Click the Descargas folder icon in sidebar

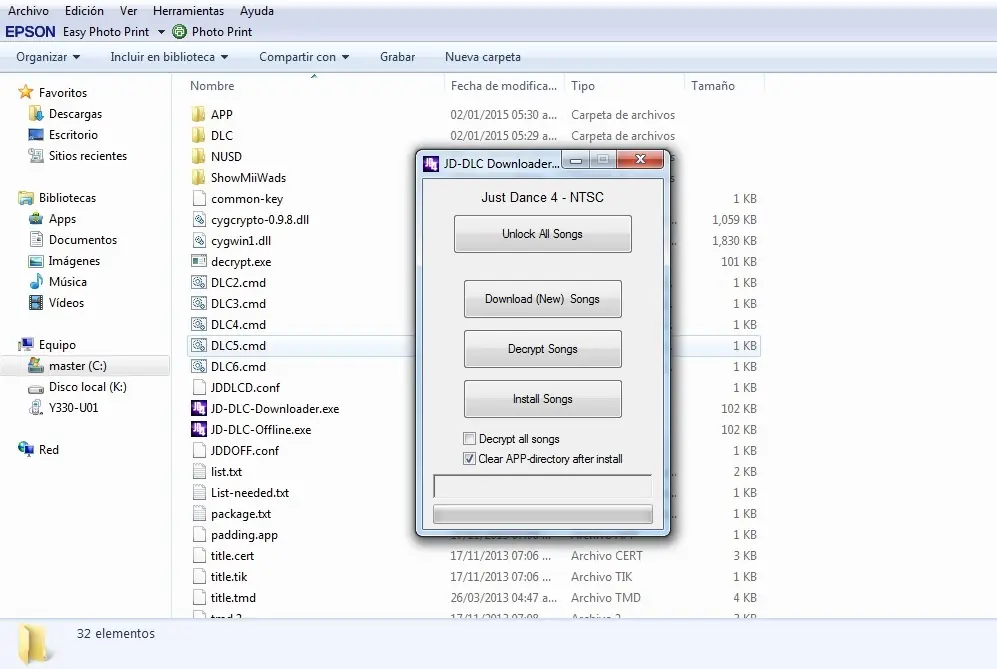(36, 114)
